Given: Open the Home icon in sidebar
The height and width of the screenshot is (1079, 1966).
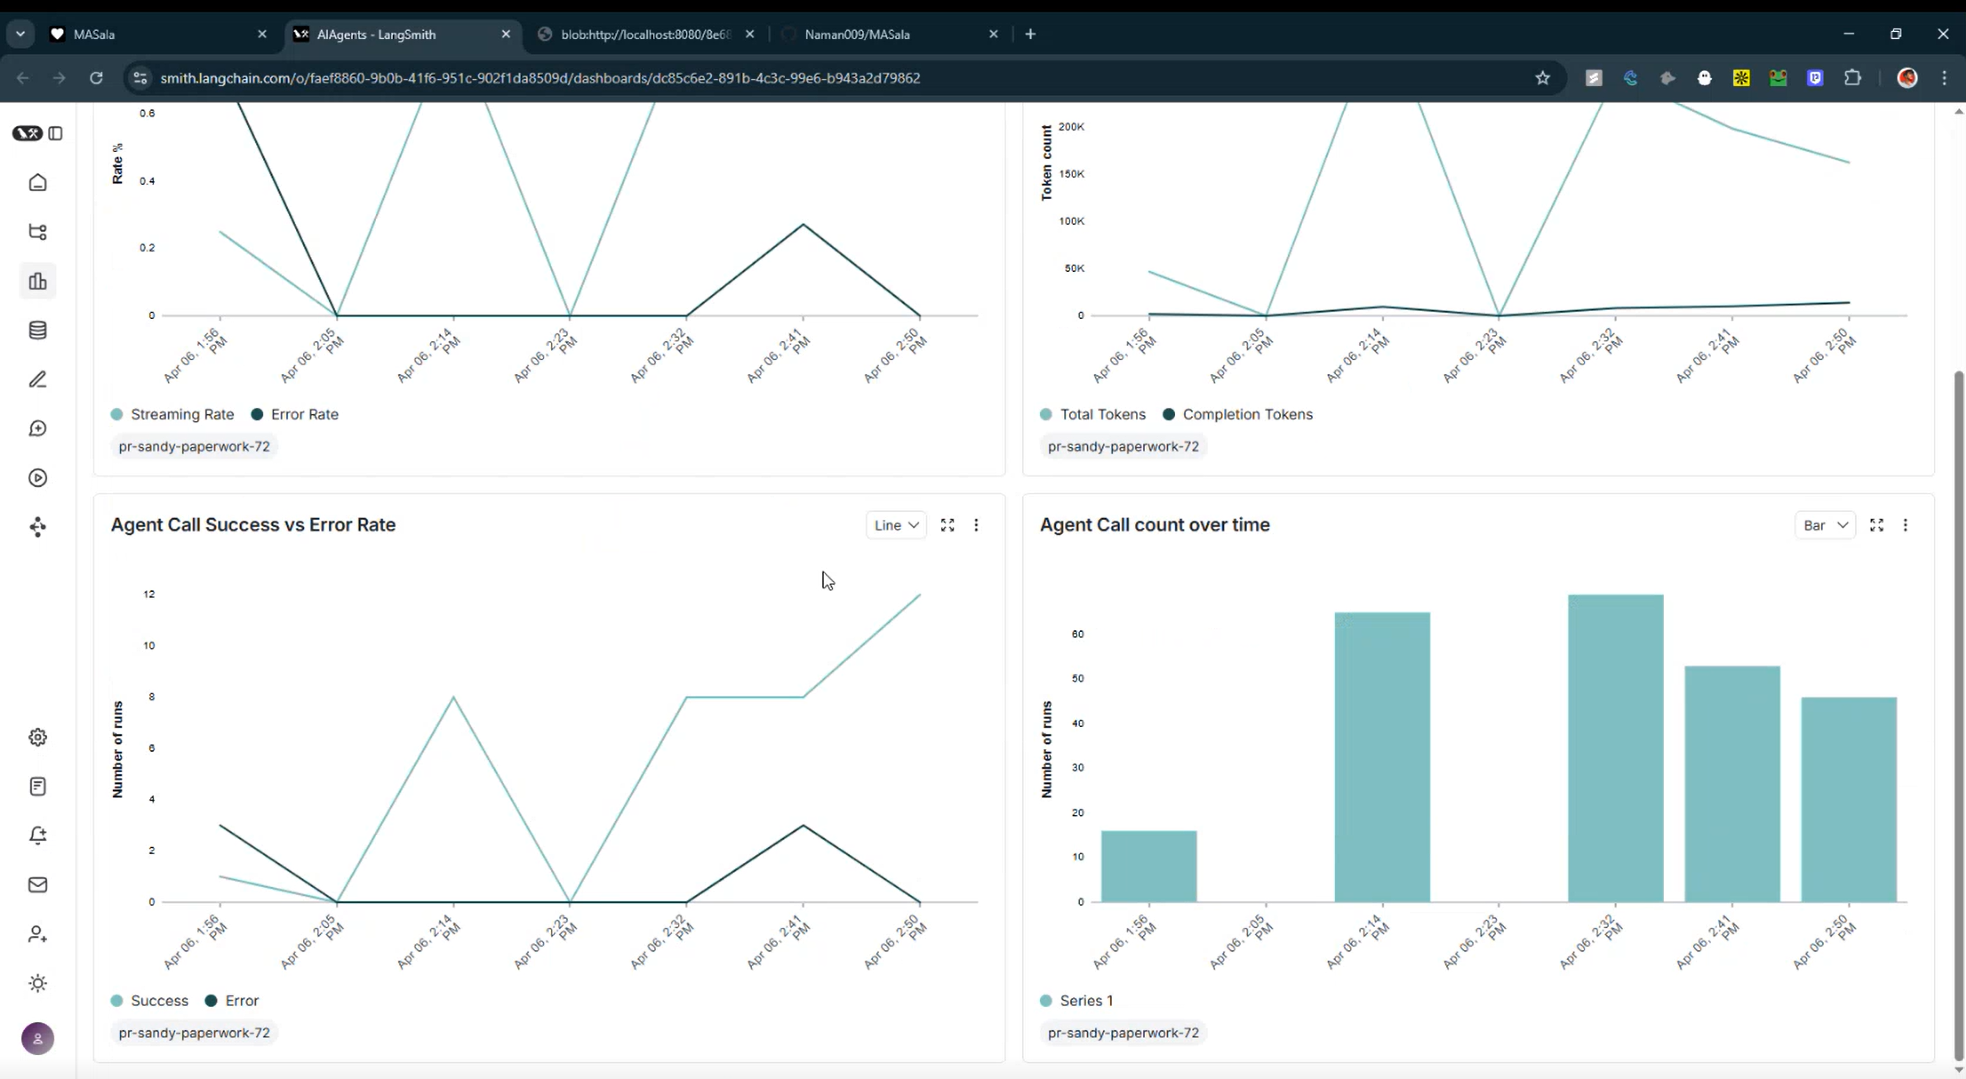Looking at the screenshot, I should 38,182.
